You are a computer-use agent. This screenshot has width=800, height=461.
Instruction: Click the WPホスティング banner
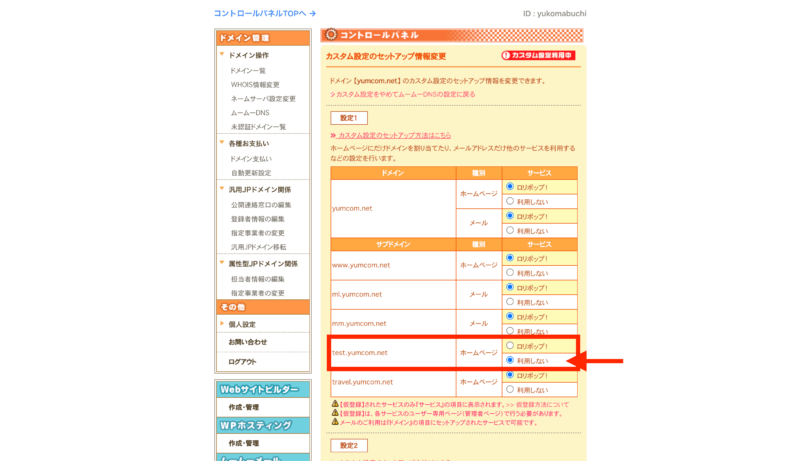coord(263,425)
